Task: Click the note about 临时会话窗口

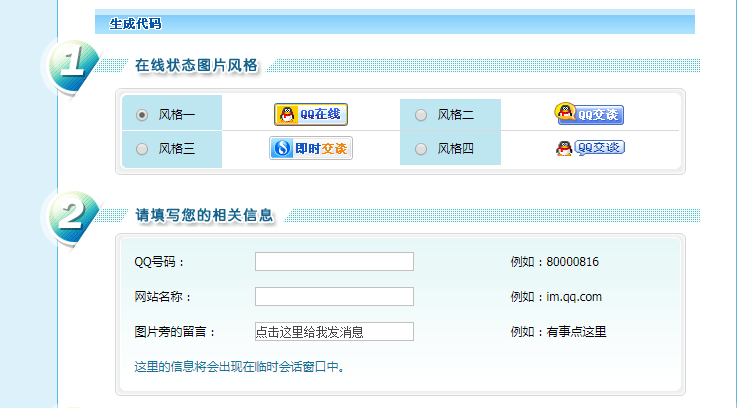Action: pyautogui.click(x=240, y=367)
